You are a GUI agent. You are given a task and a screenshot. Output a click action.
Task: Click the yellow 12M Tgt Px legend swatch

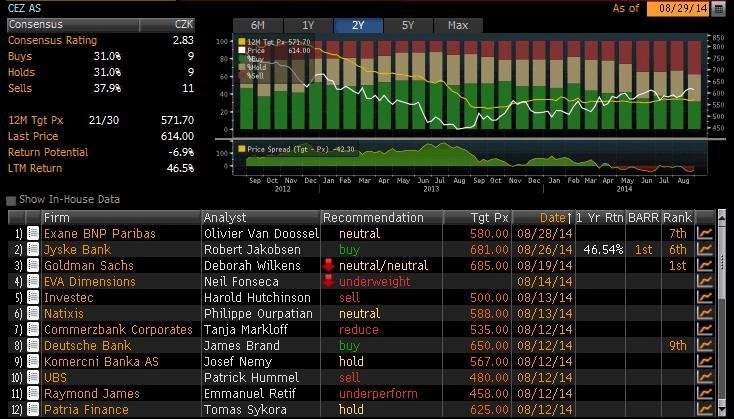(x=242, y=42)
